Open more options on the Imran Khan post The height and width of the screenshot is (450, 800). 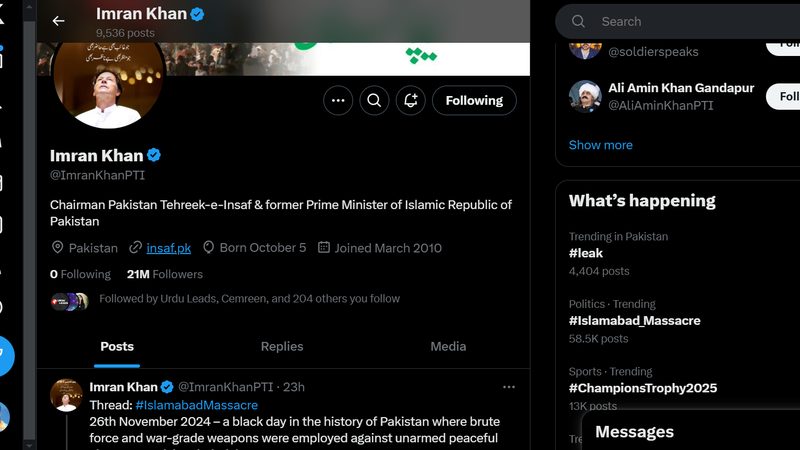pyautogui.click(x=509, y=387)
